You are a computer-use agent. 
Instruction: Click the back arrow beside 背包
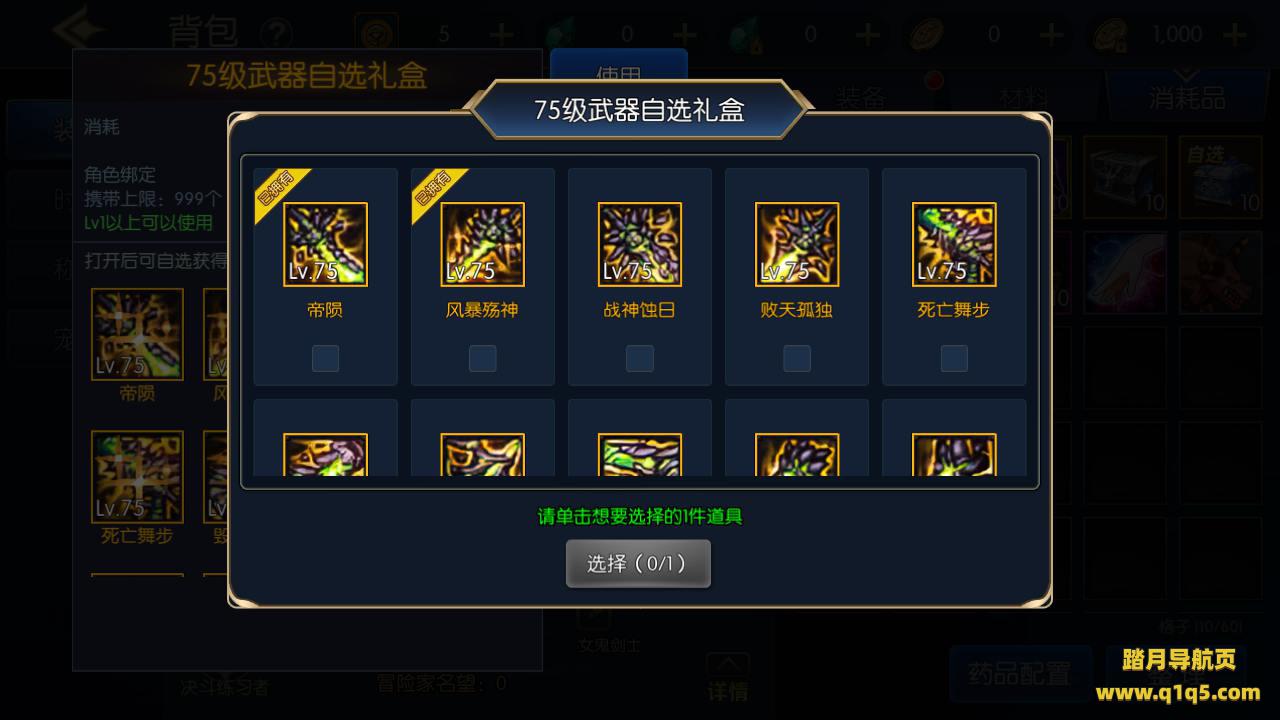click(80, 32)
